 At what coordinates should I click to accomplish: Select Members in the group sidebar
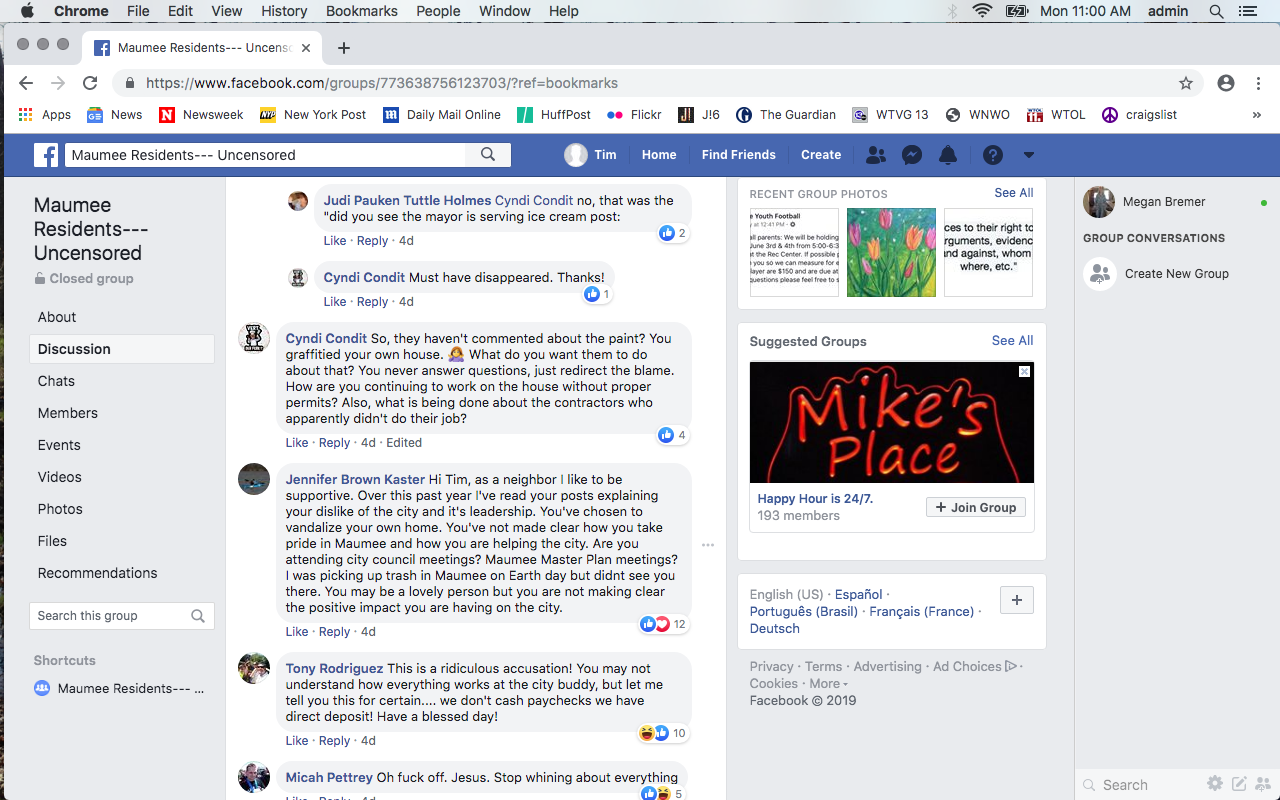(x=68, y=413)
